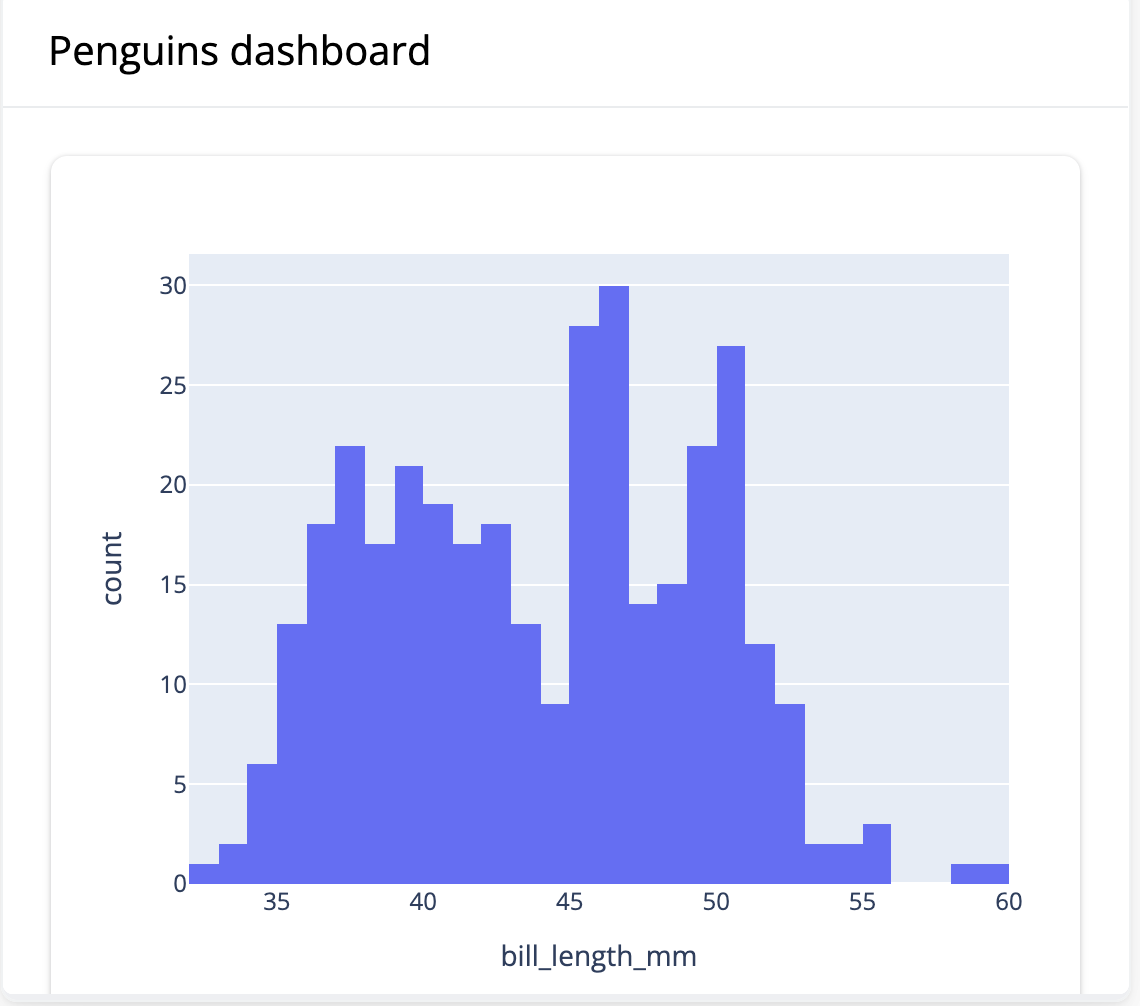Select the bar with count 21 before 40

click(409, 675)
